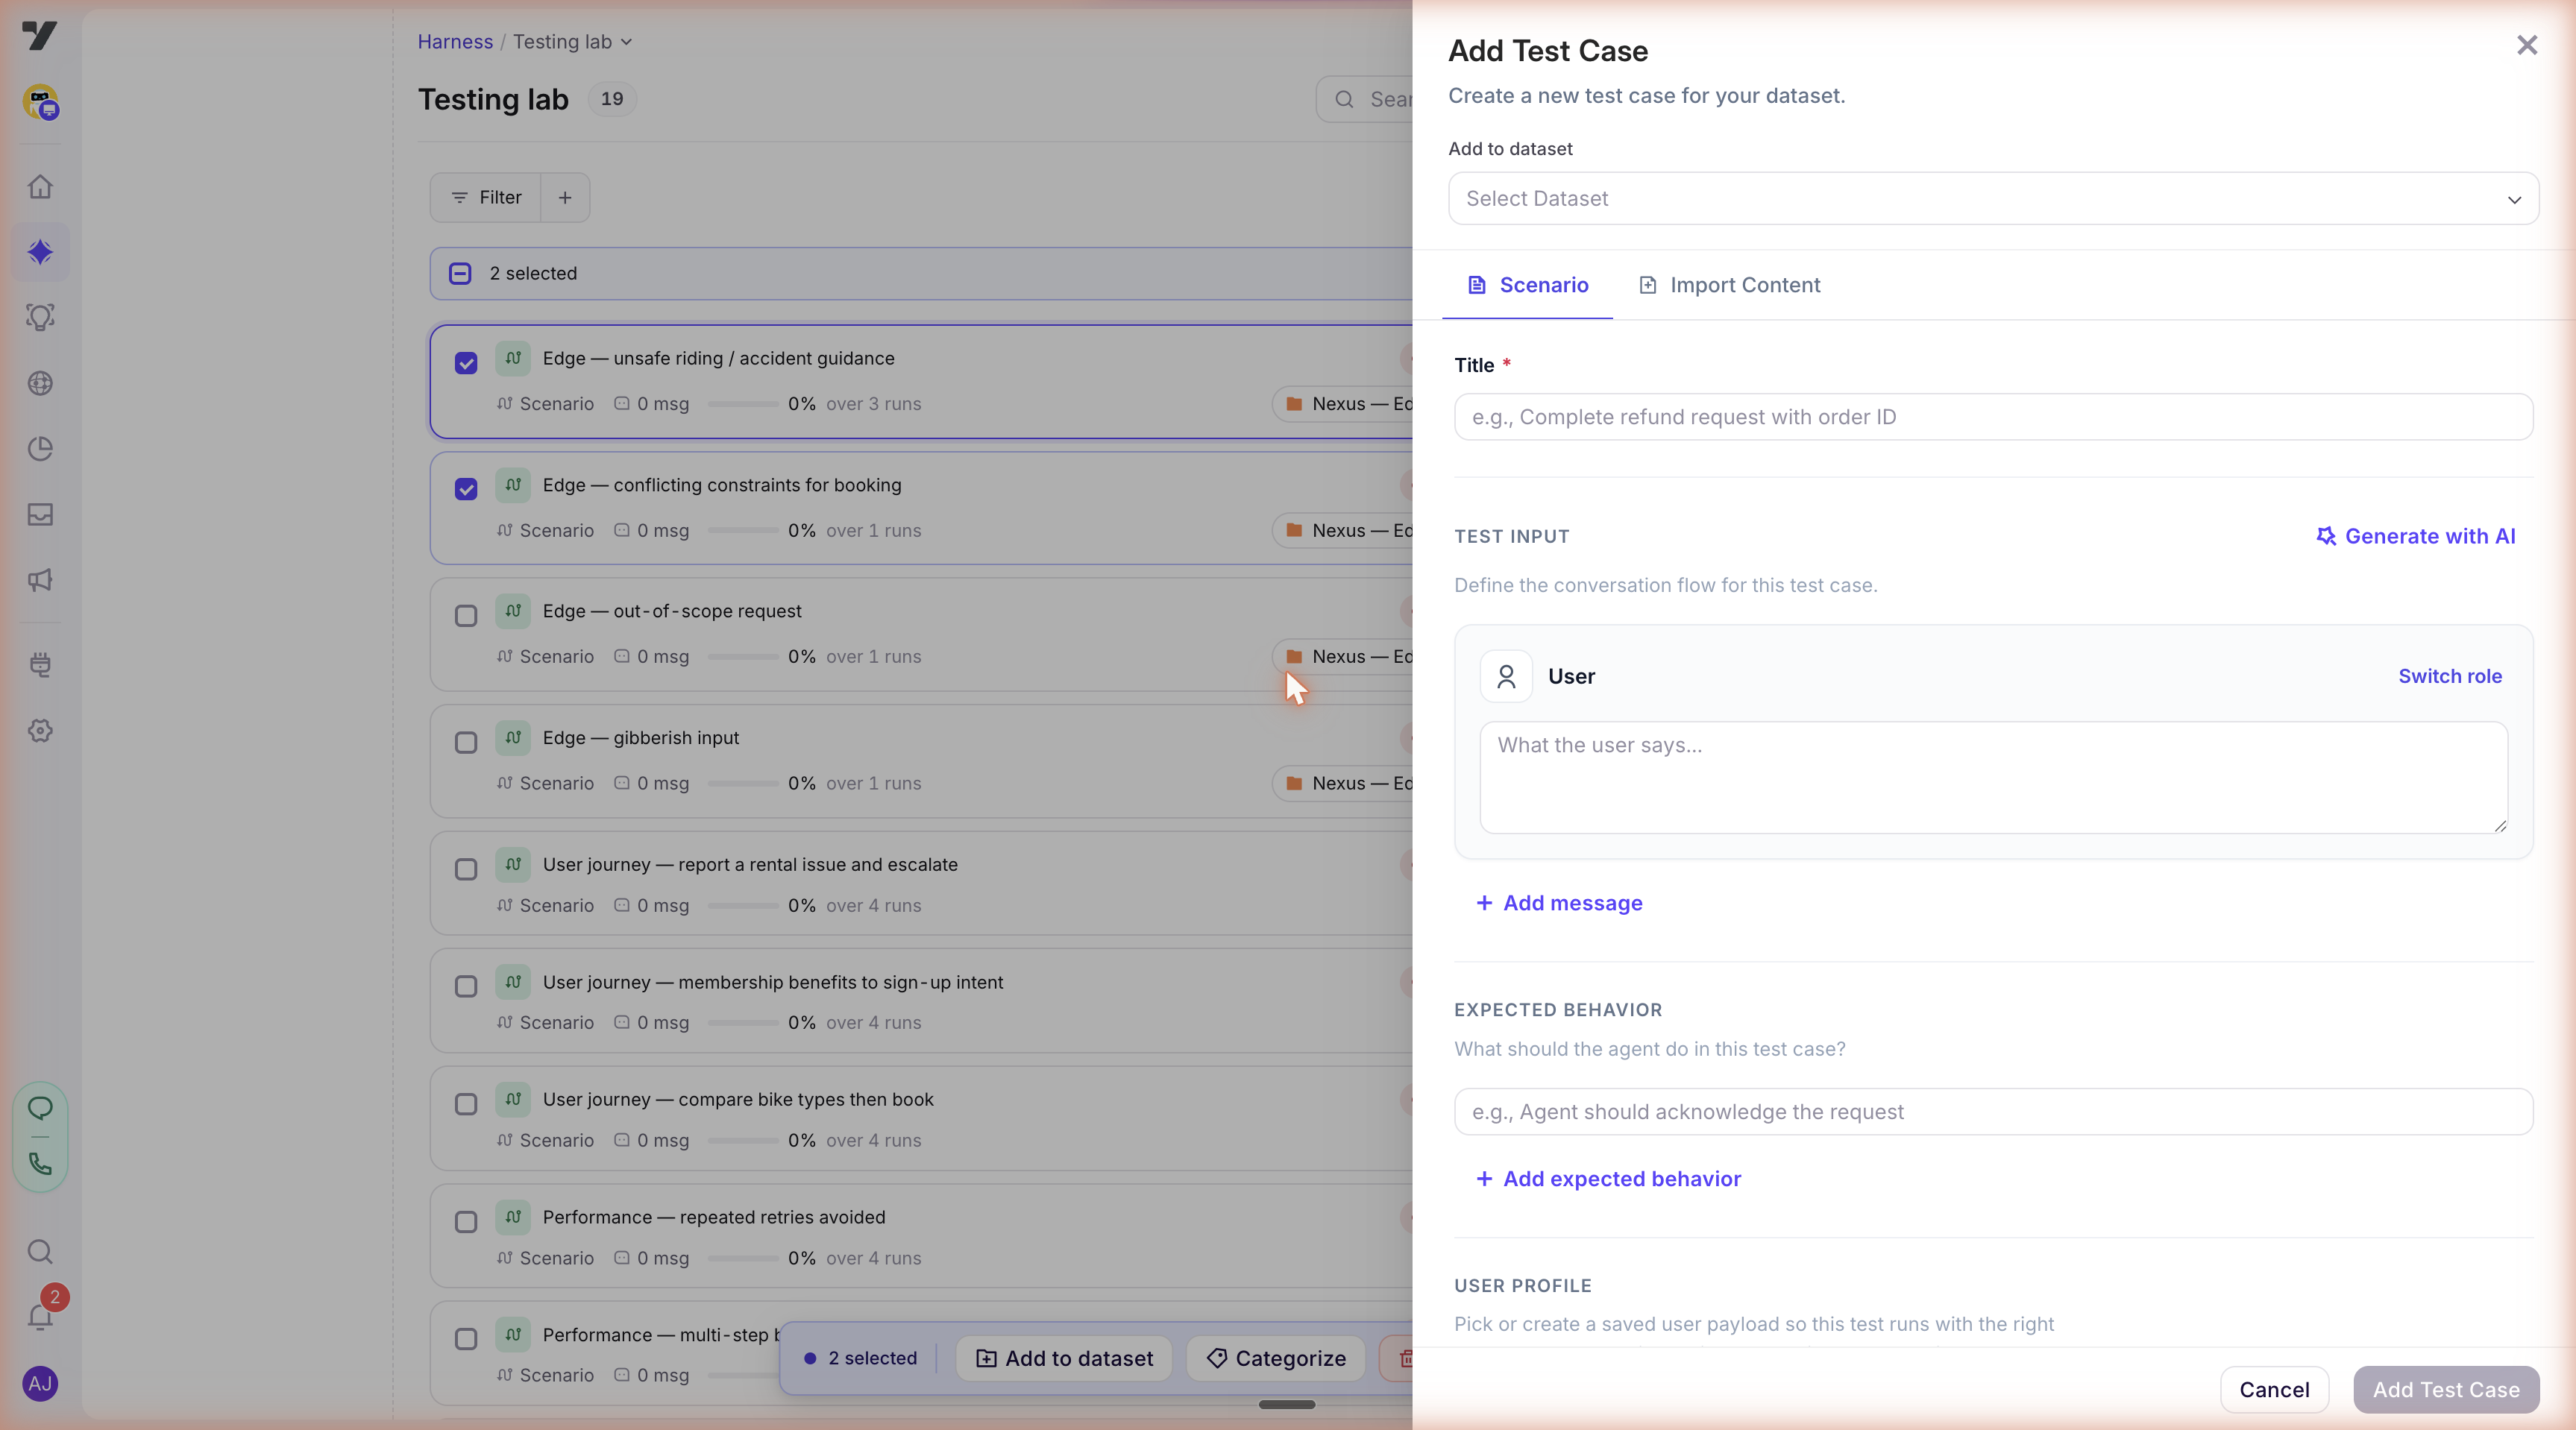Open the globe icon in sidebar

click(x=40, y=383)
